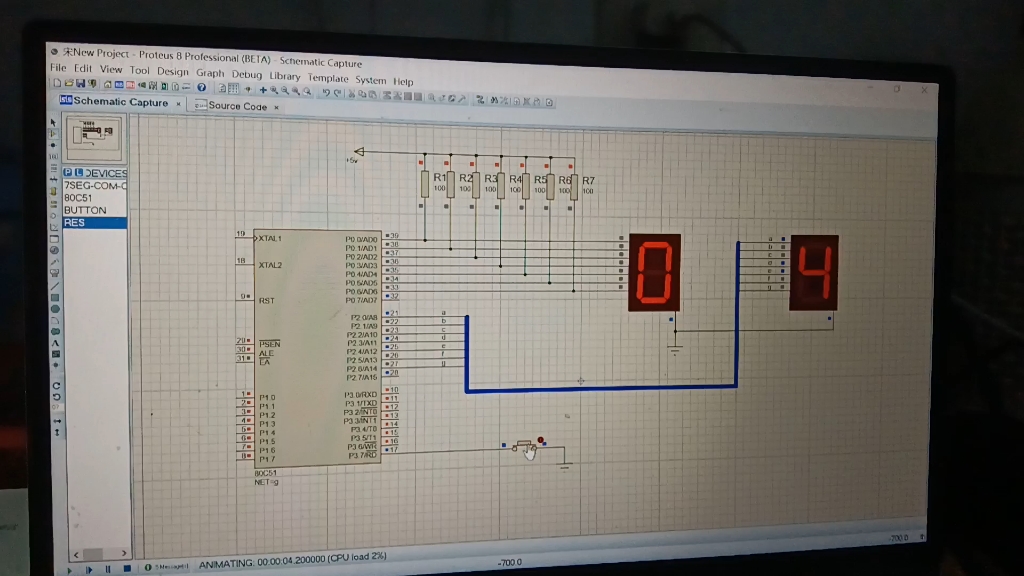This screenshot has width=1024, height=576.
Task: Click the 'P' pick devices button
Action: pyautogui.click(x=68, y=172)
